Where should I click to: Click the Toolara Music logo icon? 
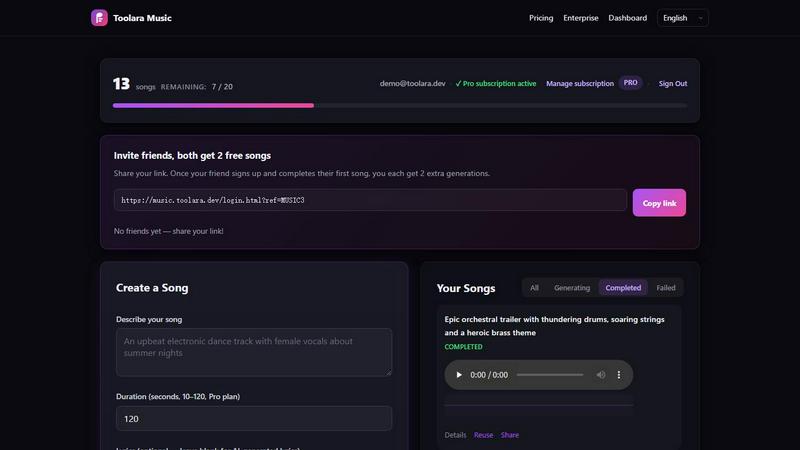tap(99, 18)
